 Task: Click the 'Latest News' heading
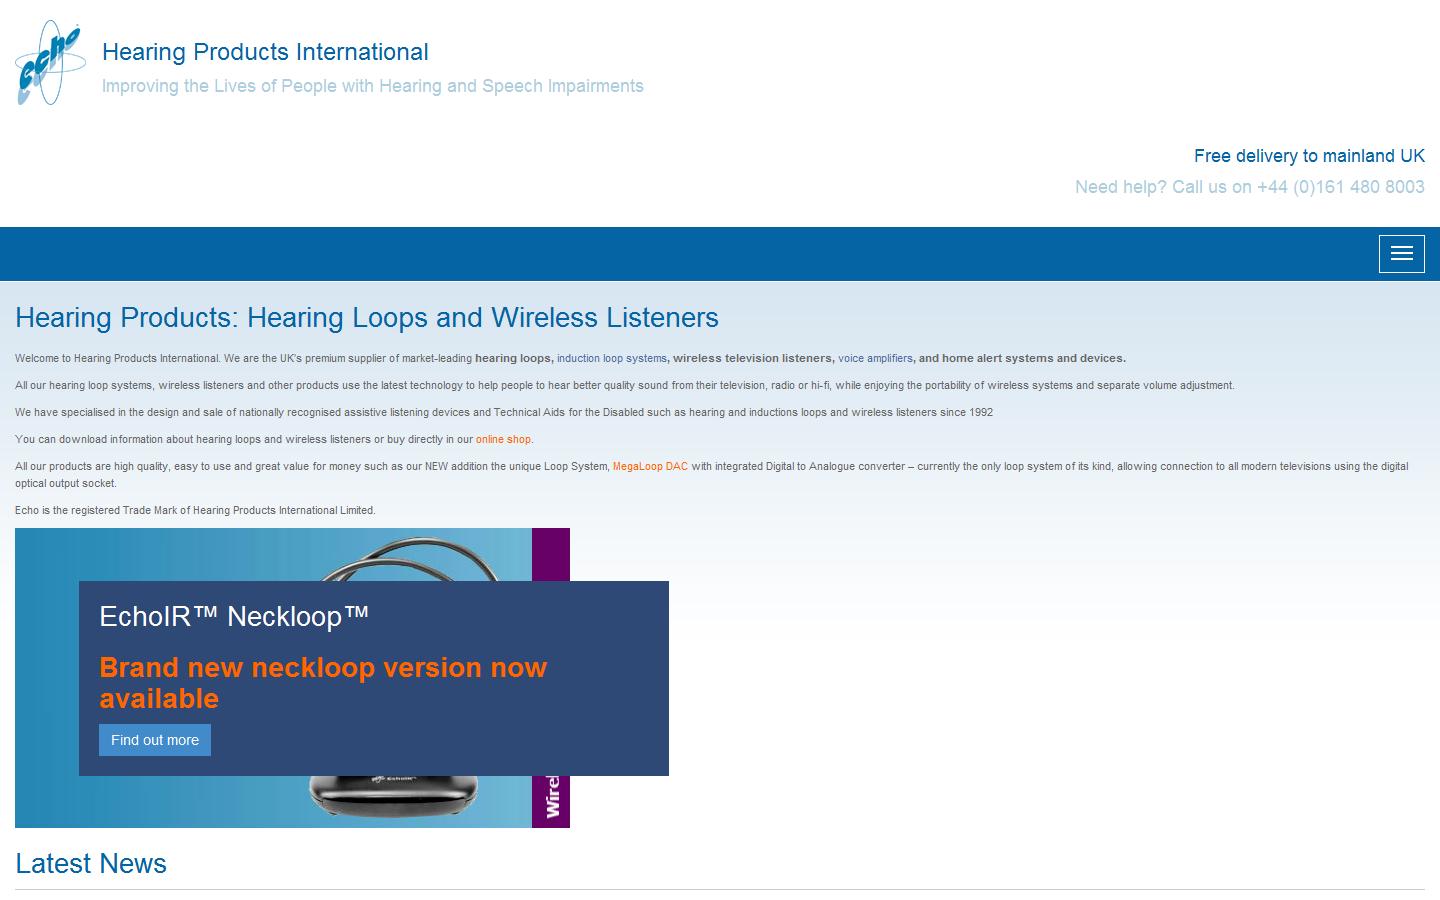click(x=91, y=863)
